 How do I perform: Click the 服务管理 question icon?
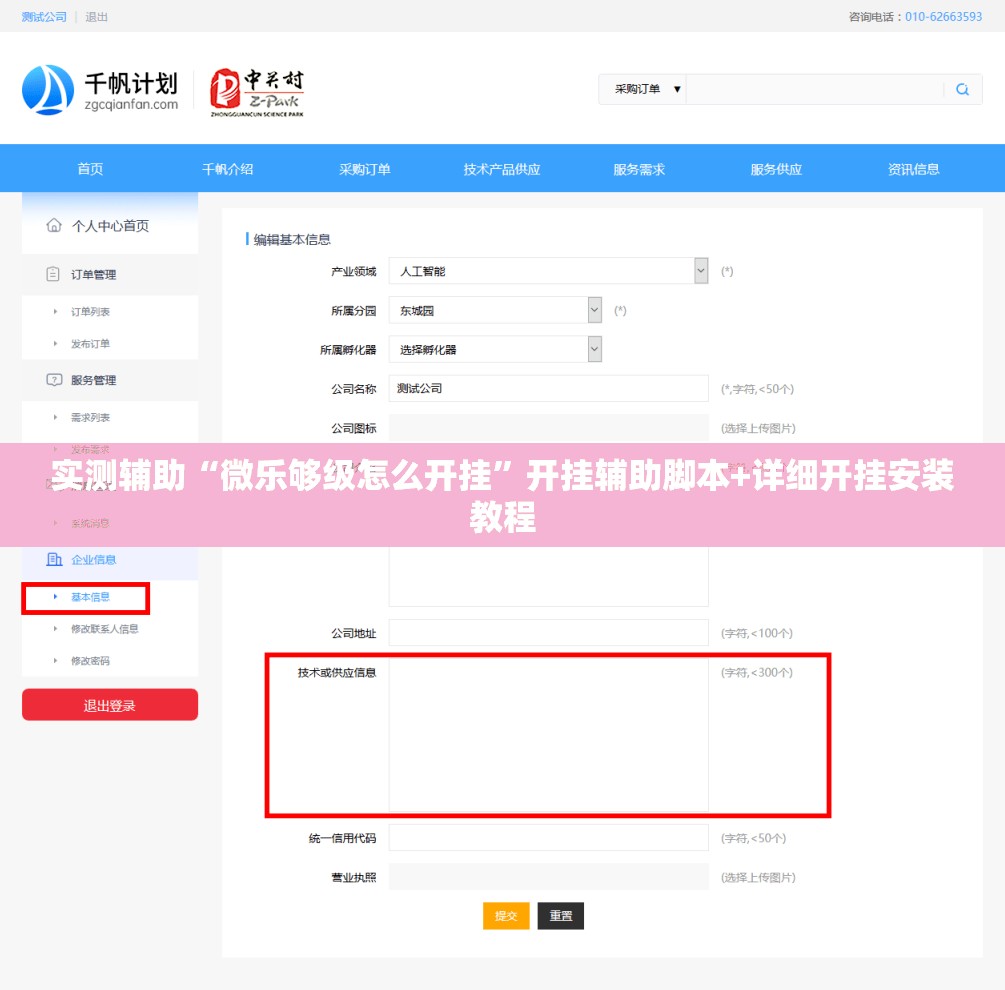[54, 380]
